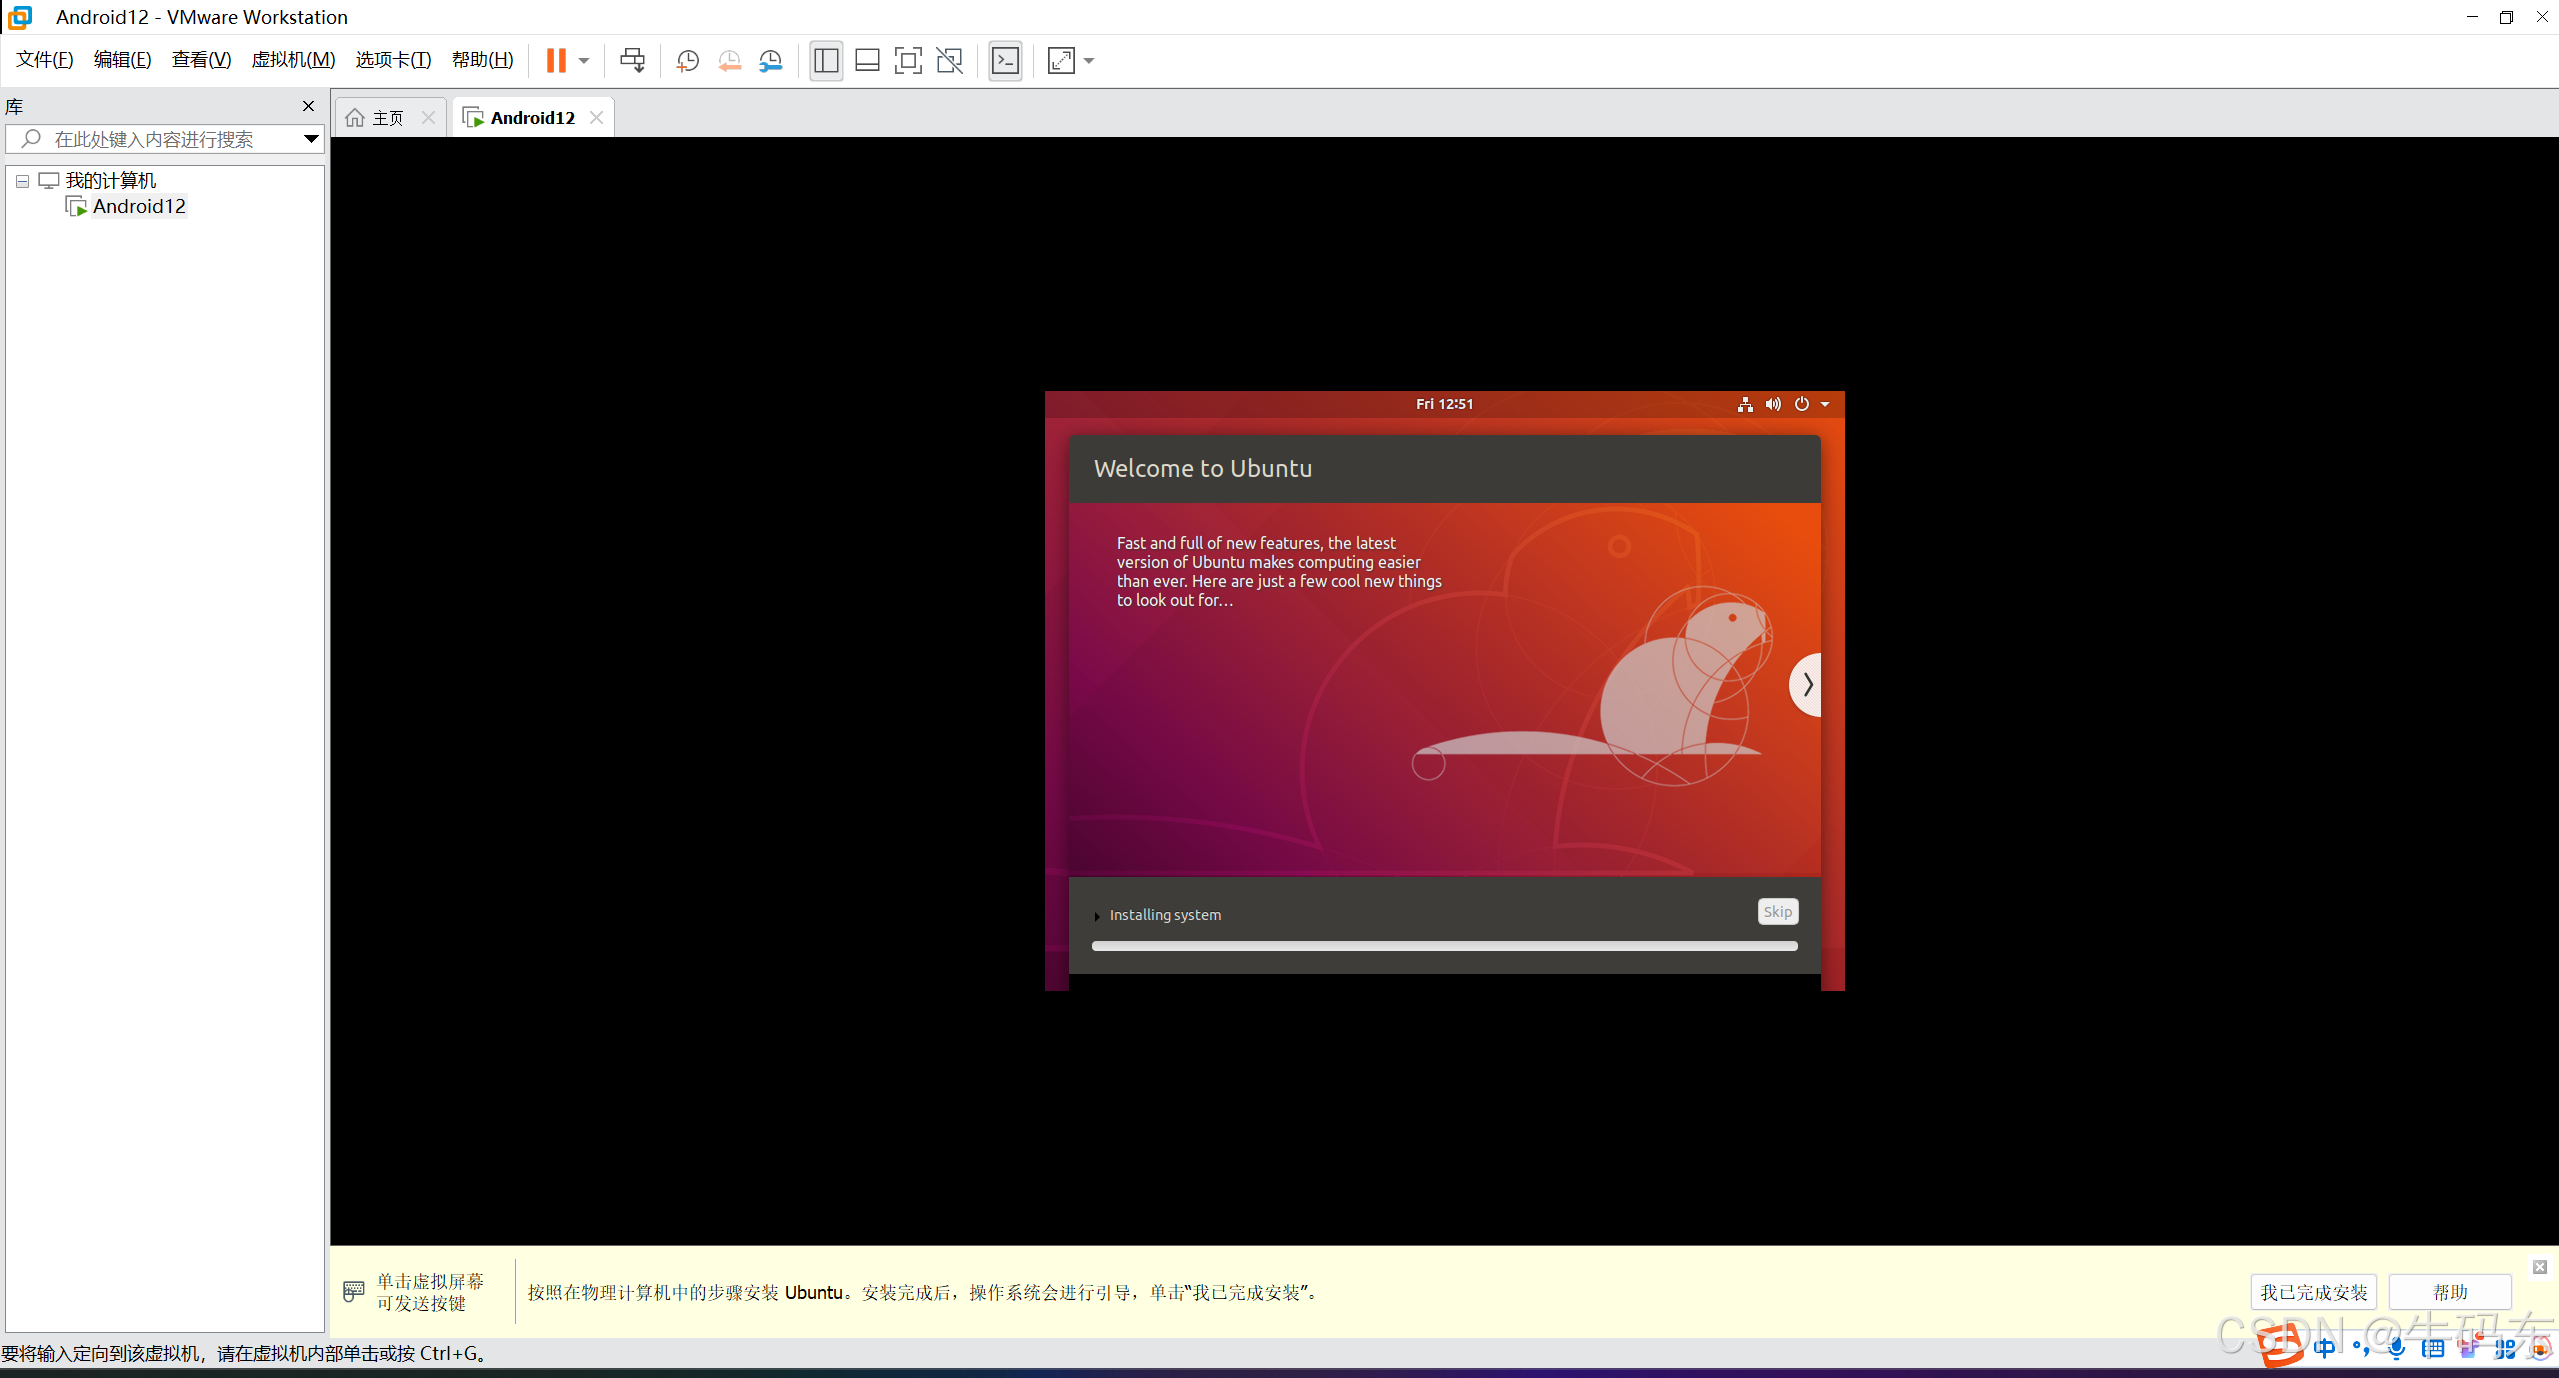Image resolution: width=2559 pixels, height=1378 pixels.
Task: Click Send Ctrl+Alt+Del toolbar icon
Action: click(x=632, y=61)
